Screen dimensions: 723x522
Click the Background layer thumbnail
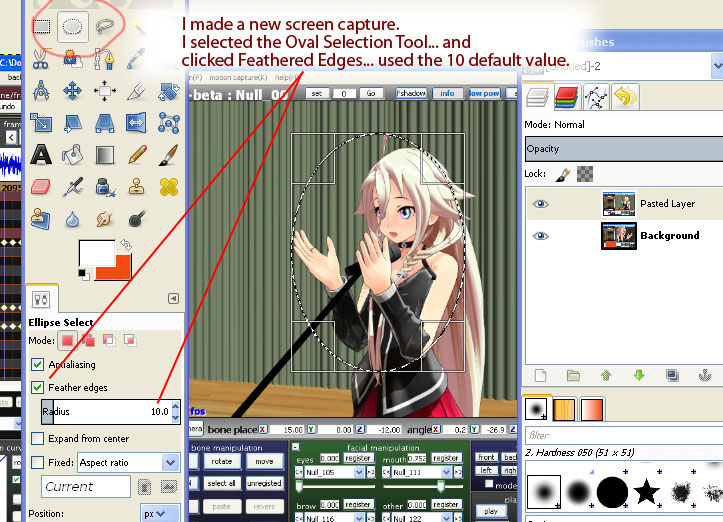click(618, 236)
